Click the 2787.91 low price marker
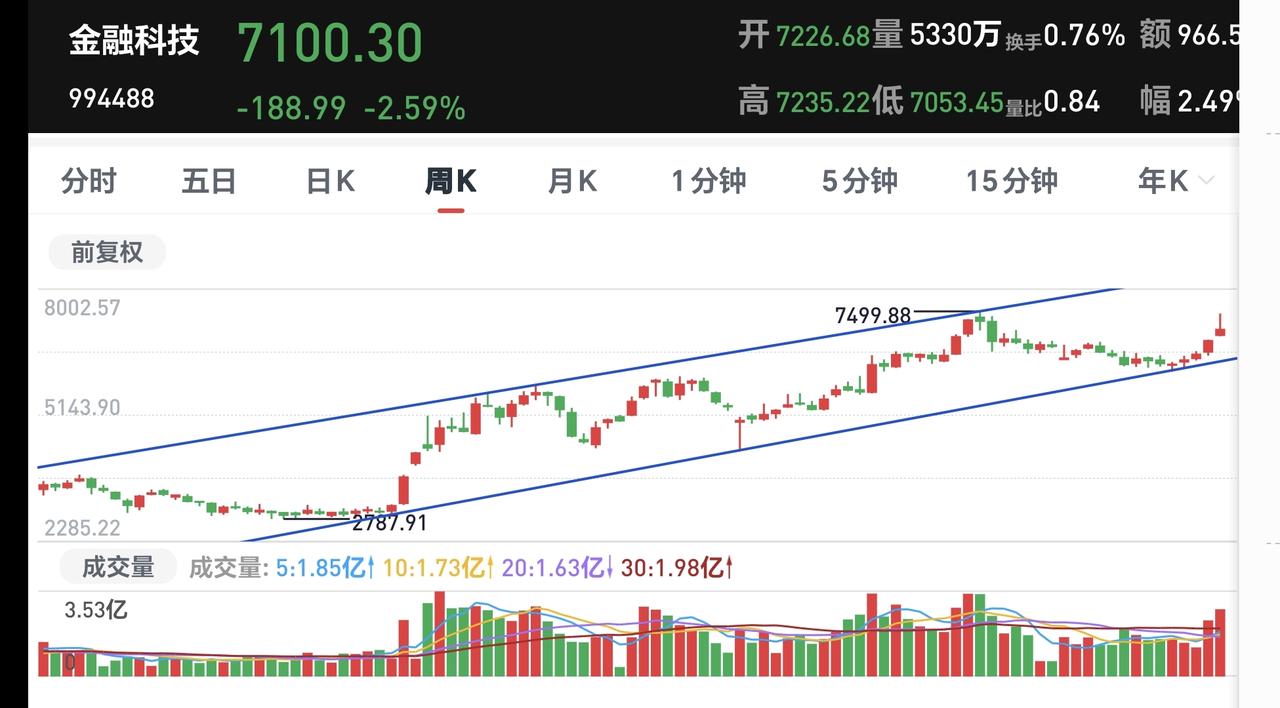Viewport: 1280px width, 708px height. pyautogui.click(x=389, y=522)
